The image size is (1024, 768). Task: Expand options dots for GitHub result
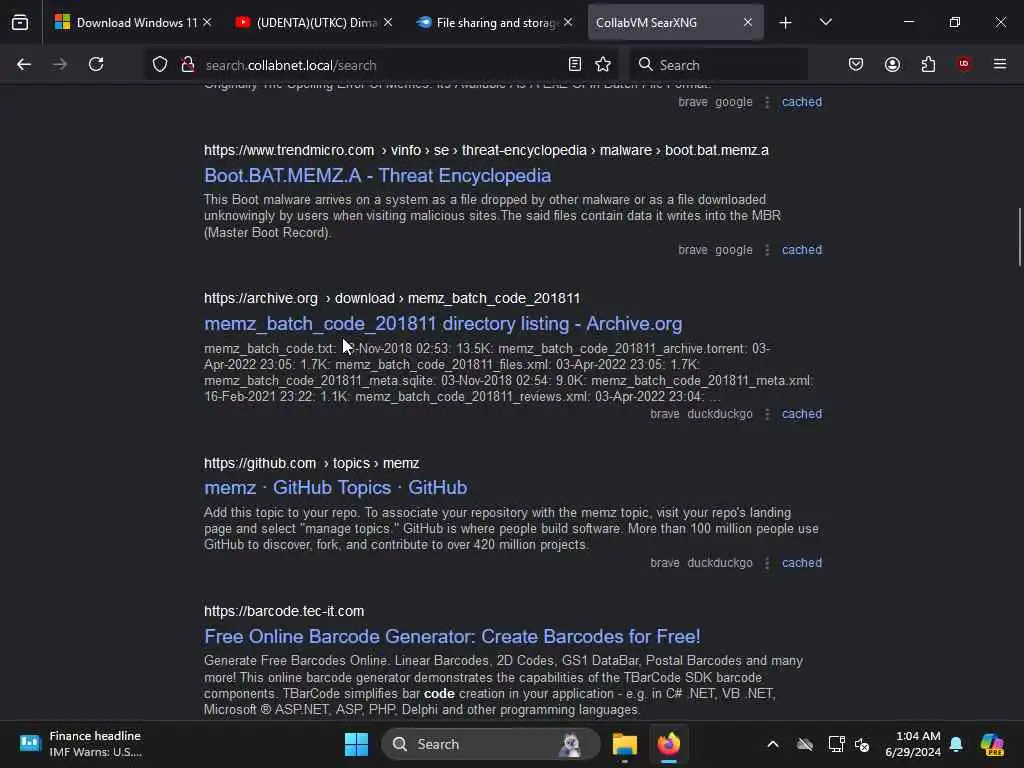coord(767,563)
